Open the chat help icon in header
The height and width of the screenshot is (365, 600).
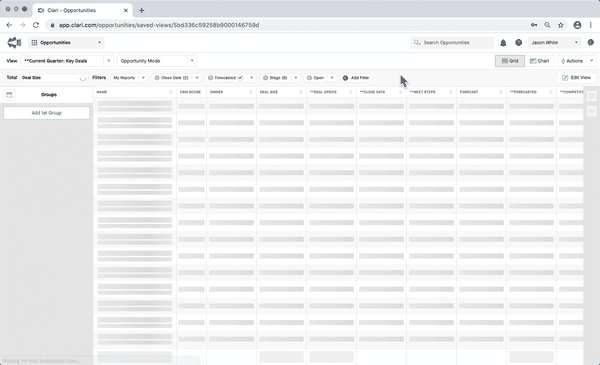591,42
